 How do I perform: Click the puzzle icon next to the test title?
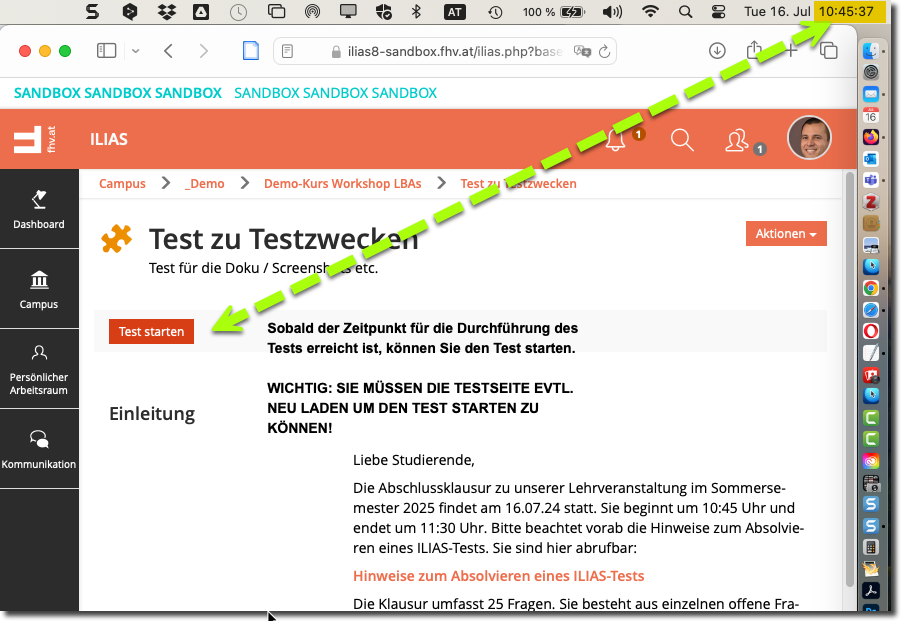tap(117, 240)
